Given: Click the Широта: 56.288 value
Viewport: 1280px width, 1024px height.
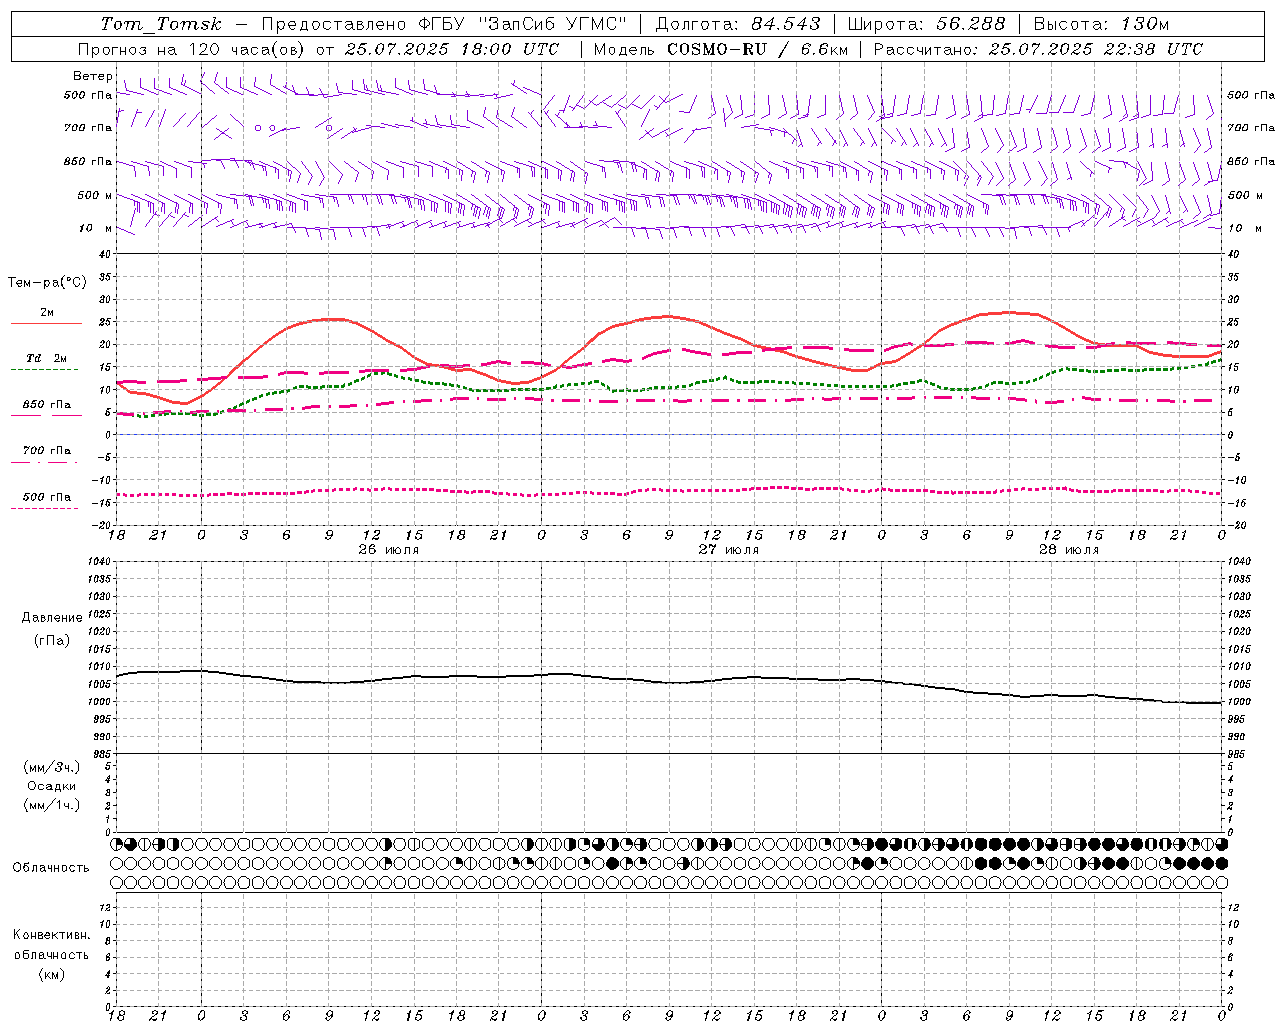Looking at the screenshot, I should pyautogui.click(x=926, y=24).
